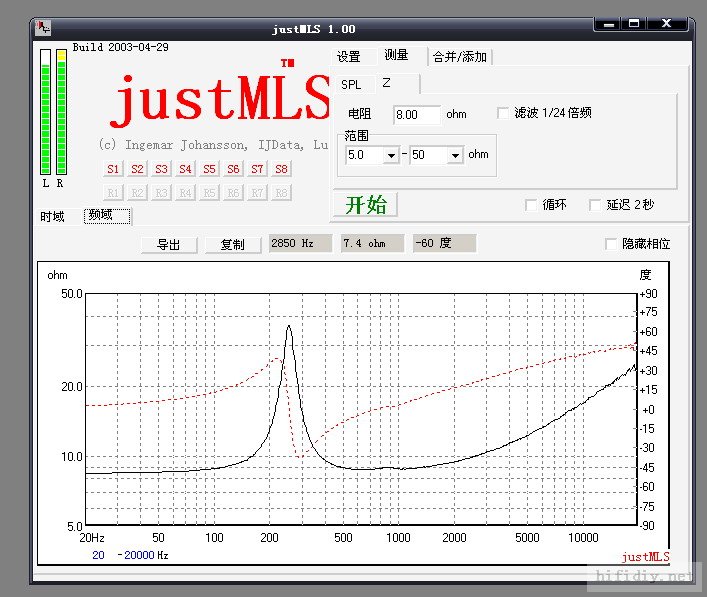This screenshot has width=707, height=597.
Task: Open the 合并/添加 tab
Action: 460,57
